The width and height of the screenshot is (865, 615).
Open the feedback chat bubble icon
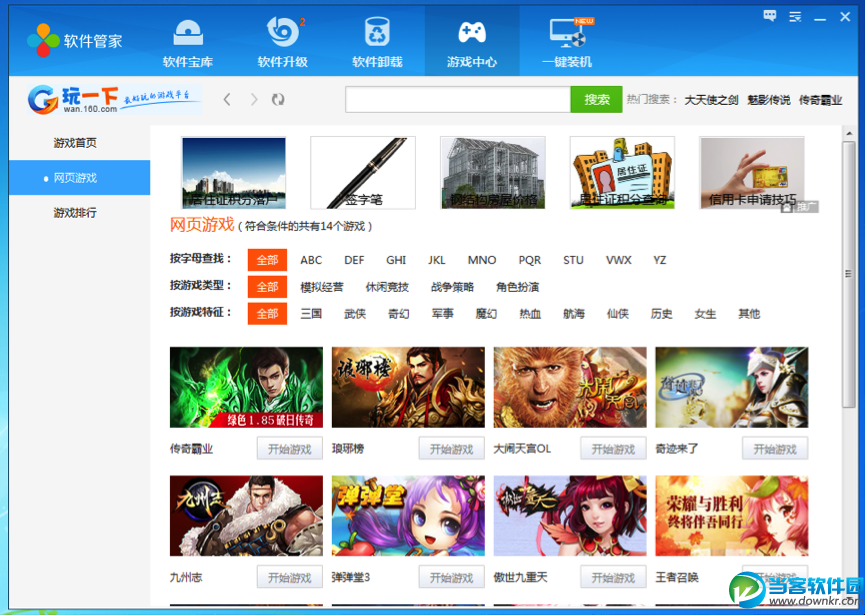pyautogui.click(x=770, y=16)
